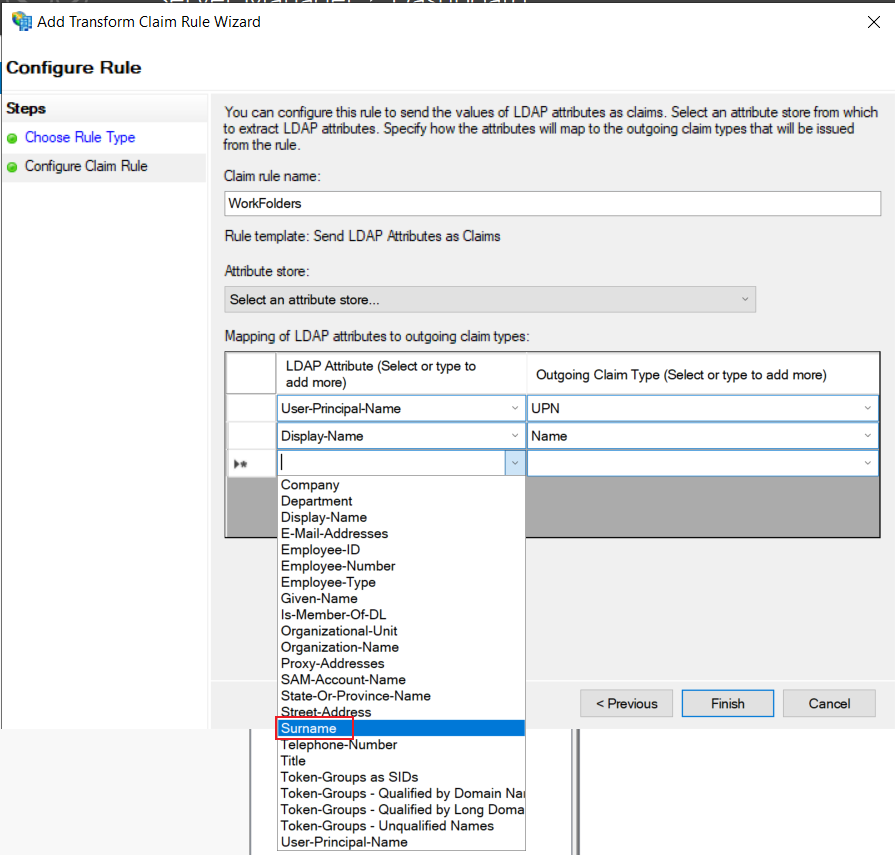The image size is (895, 855).
Task: Expand the Display-Name LDAP attribute dropdown arrow
Action: coord(514,435)
